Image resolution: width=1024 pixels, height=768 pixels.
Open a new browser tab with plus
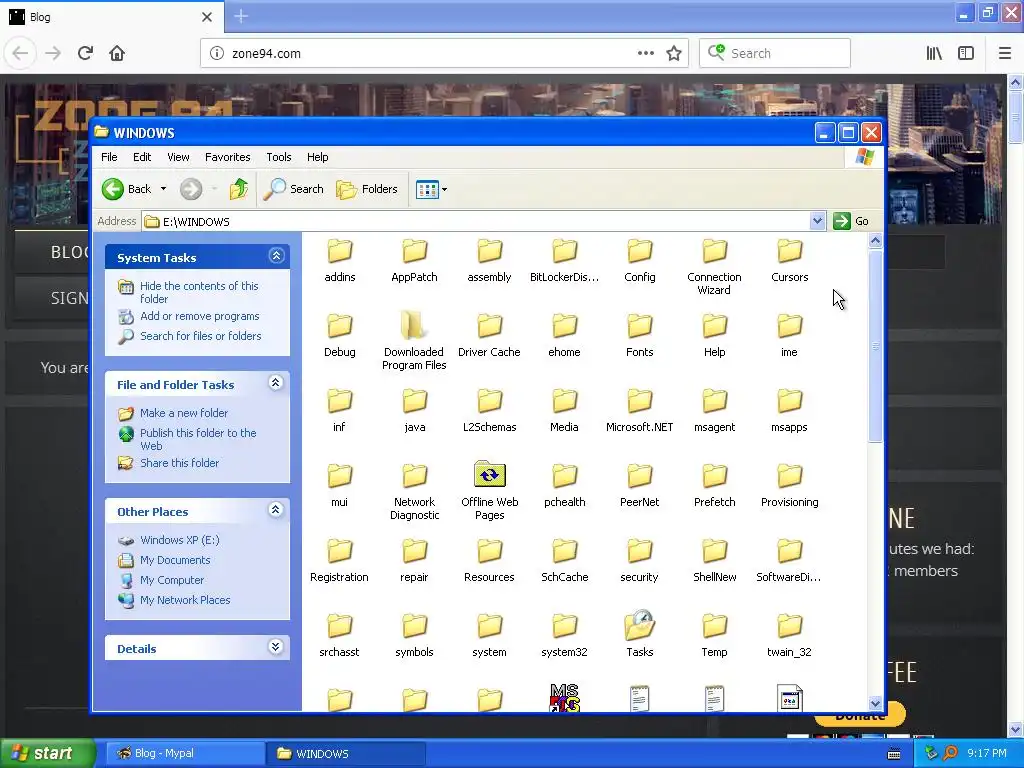pos(241,16)
